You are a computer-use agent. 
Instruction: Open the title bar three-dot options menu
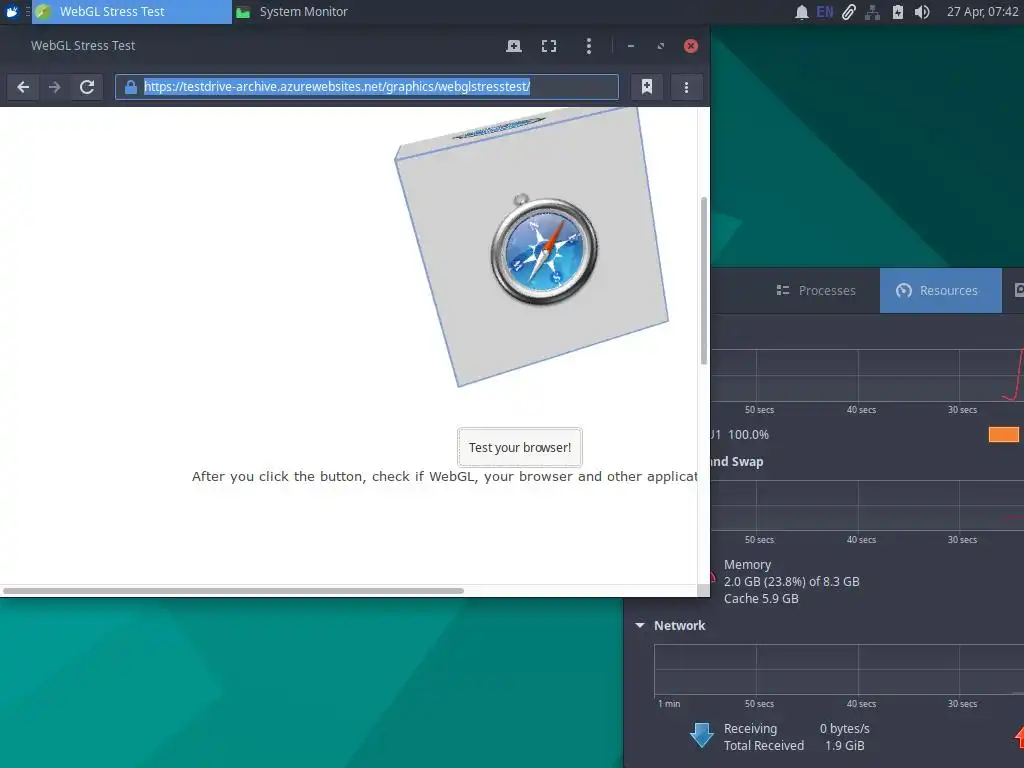click(x=588, y=46)
